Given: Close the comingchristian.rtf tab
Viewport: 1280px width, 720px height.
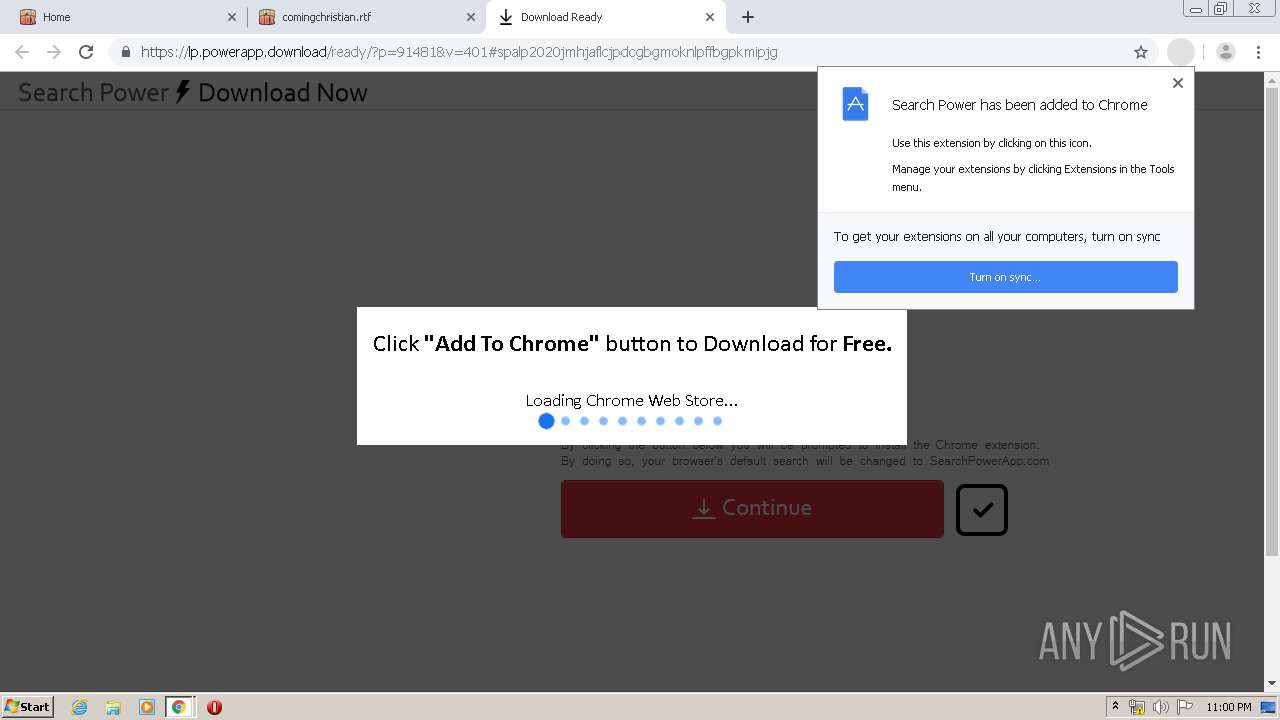Looking at the screenshot, I should click(x=471, y=17).
